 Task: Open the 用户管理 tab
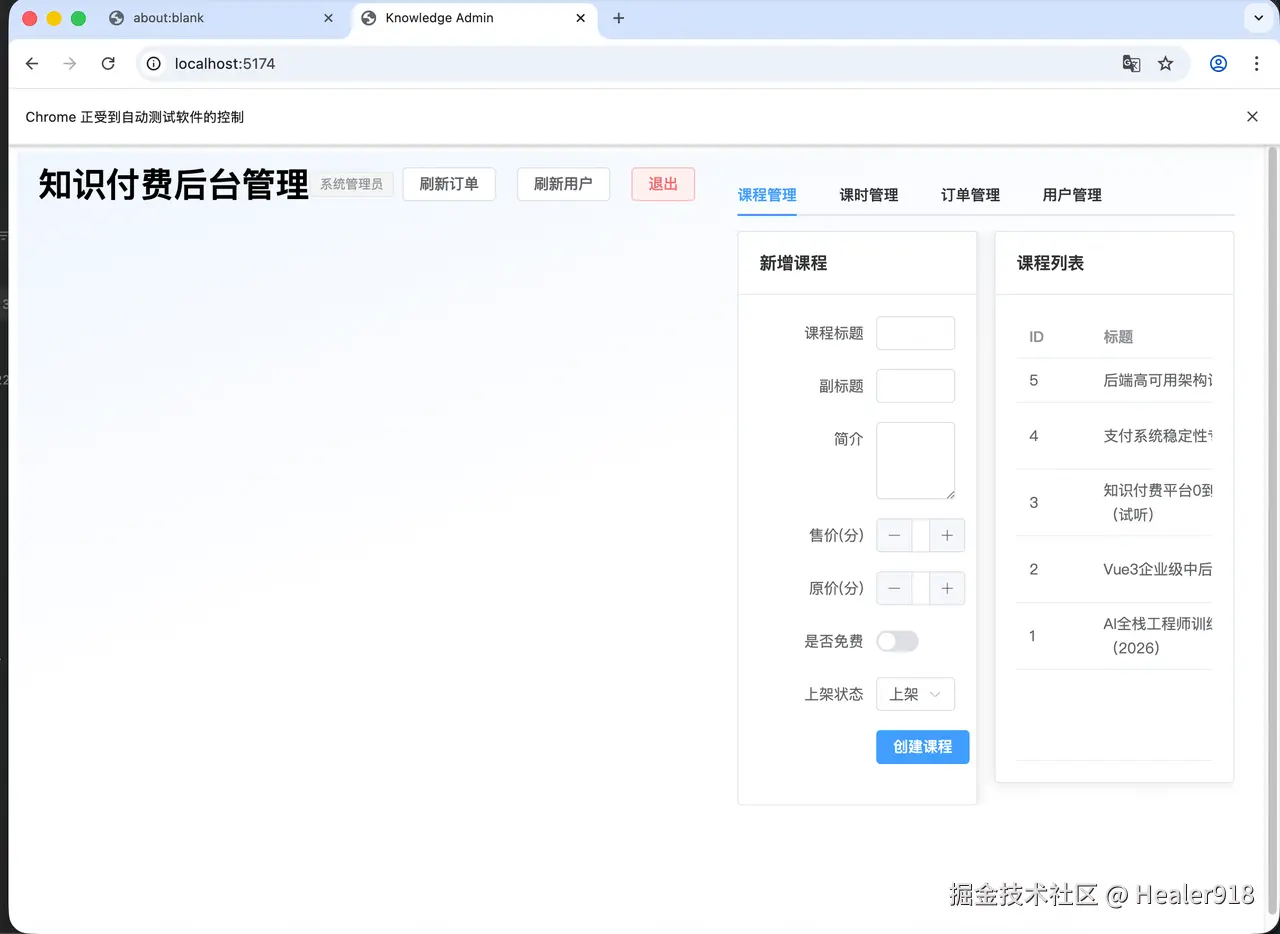point(1072,195)
